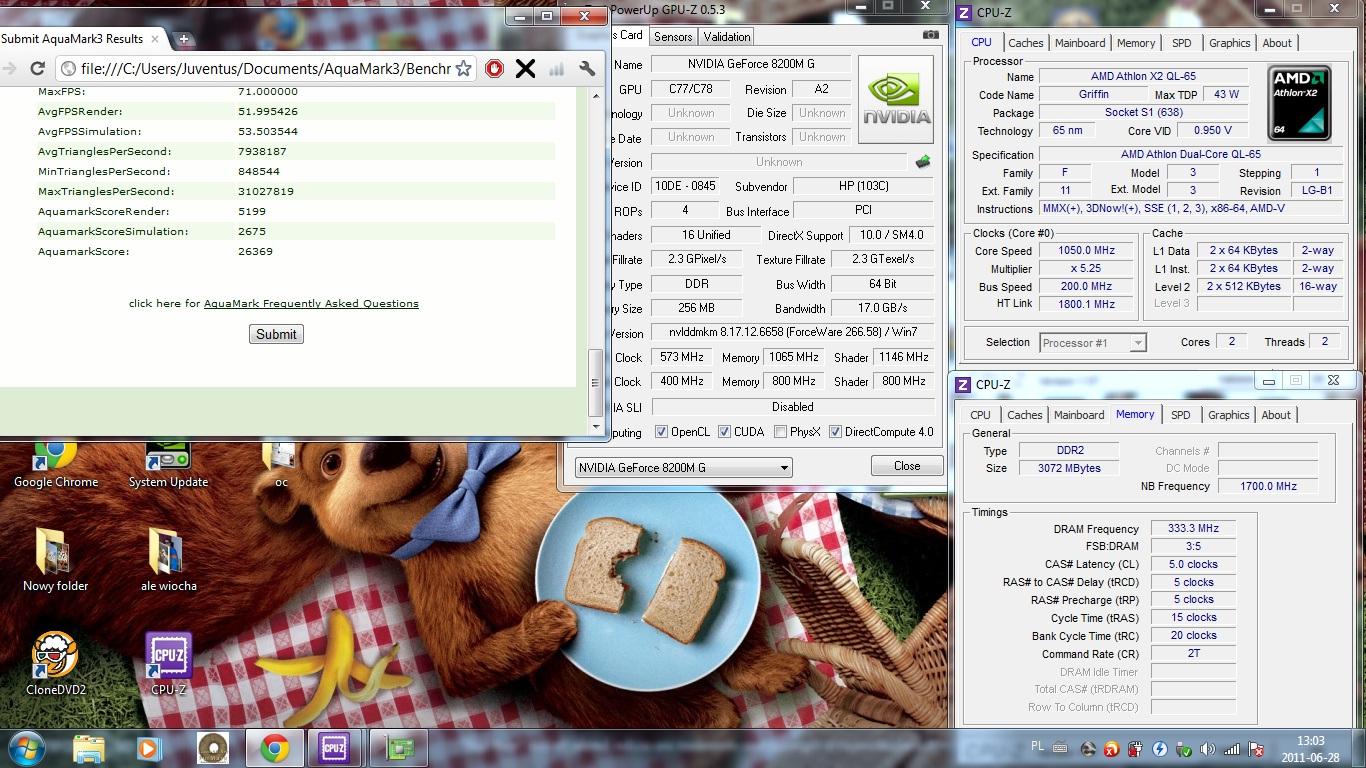Click the PL language indicator

point(1037,747)
